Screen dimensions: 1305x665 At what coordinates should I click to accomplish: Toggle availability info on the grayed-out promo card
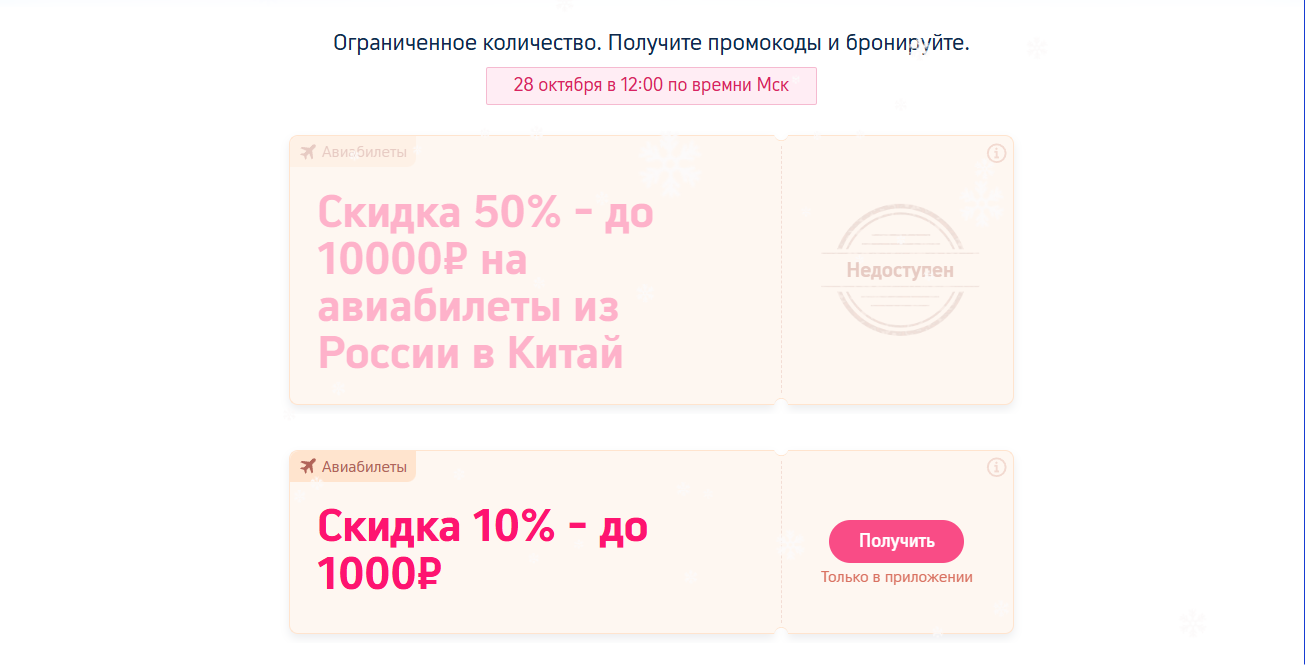pos(996,153)
